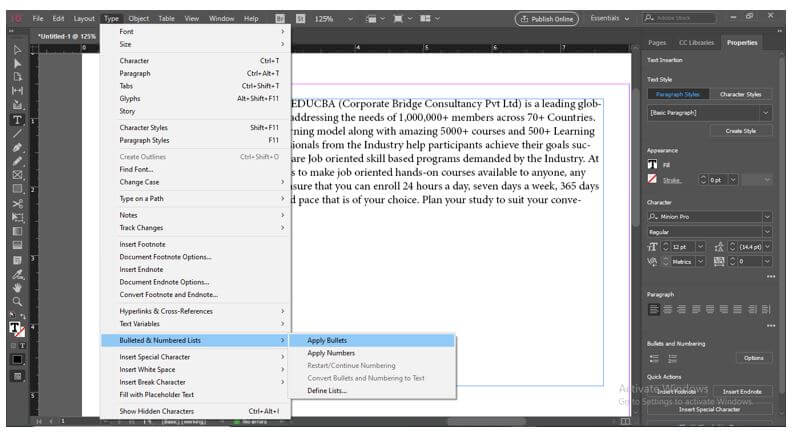Select the Pencil tool

pos(18,161)
